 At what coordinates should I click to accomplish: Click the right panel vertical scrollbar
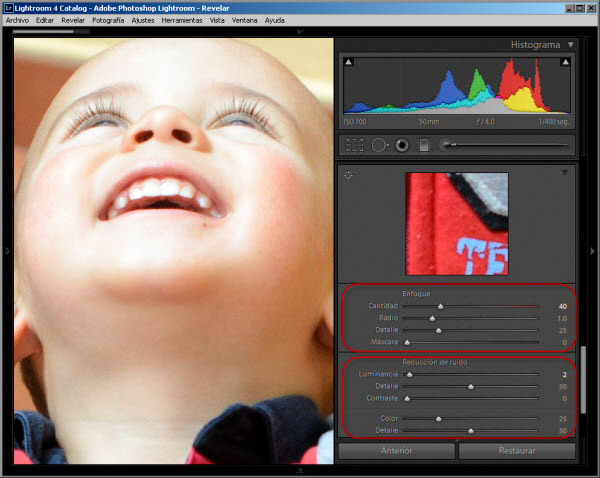pyautogui.click(x=583, y=380)
